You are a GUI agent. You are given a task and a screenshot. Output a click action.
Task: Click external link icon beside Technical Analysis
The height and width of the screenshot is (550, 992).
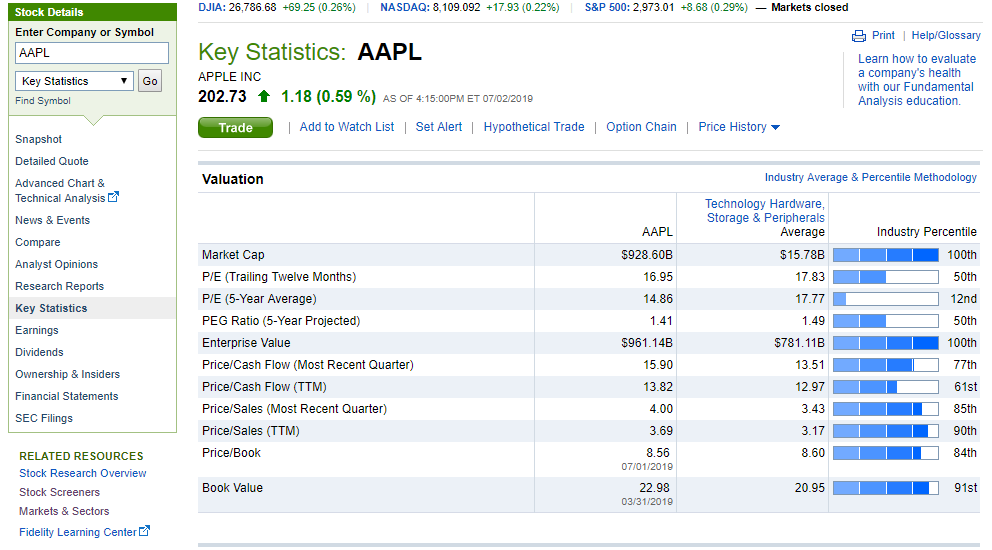[113, 198]
